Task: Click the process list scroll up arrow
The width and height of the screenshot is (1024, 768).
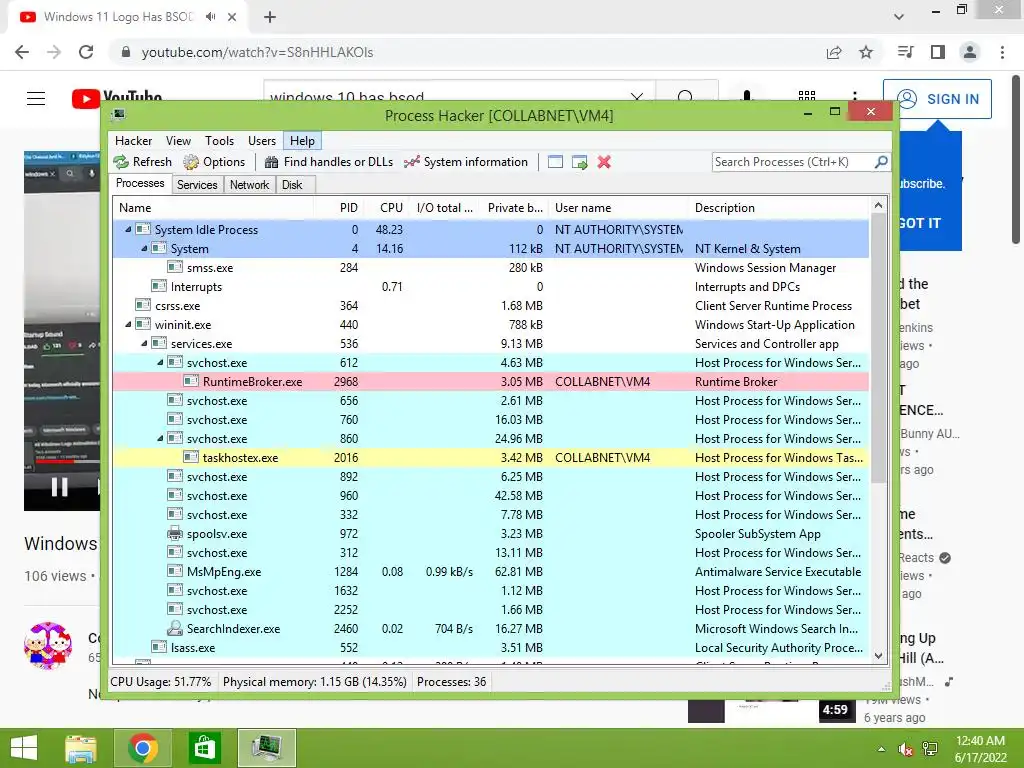Action: click(878, 206)
